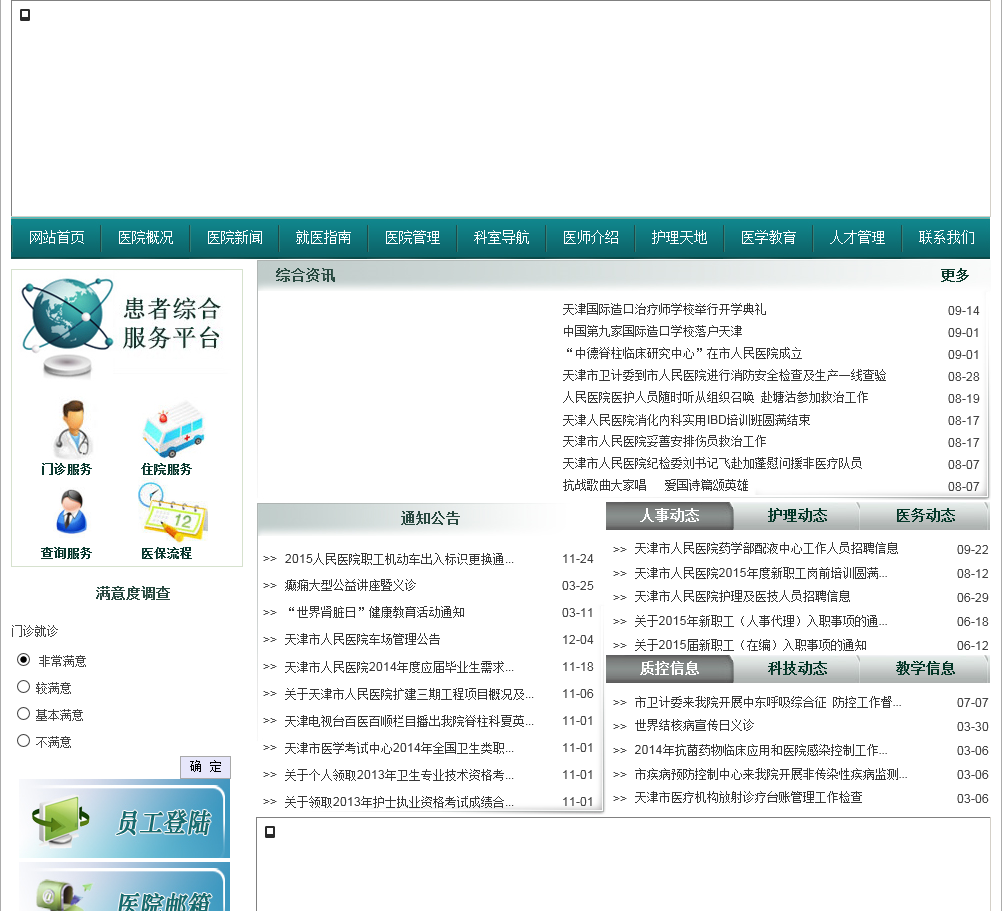This screenshot has width=1002, height=911.
Task: Open 2015年度新职工岗前培训圆满 article
Action: click(x=760, y=573)
